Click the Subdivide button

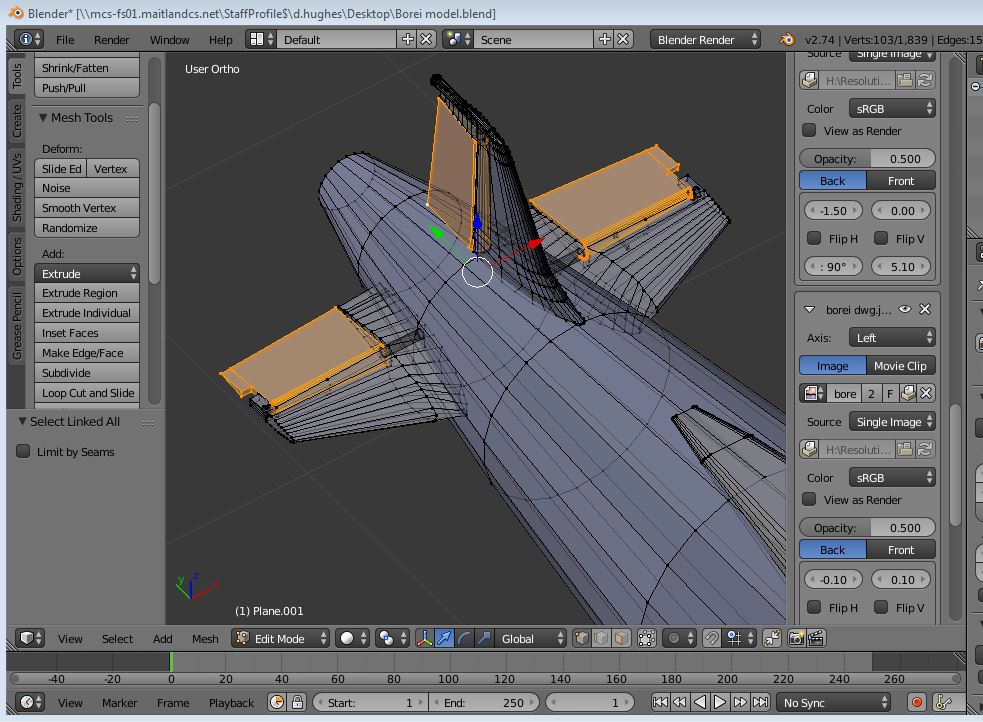pyautogui.click(x=87, y=373)
